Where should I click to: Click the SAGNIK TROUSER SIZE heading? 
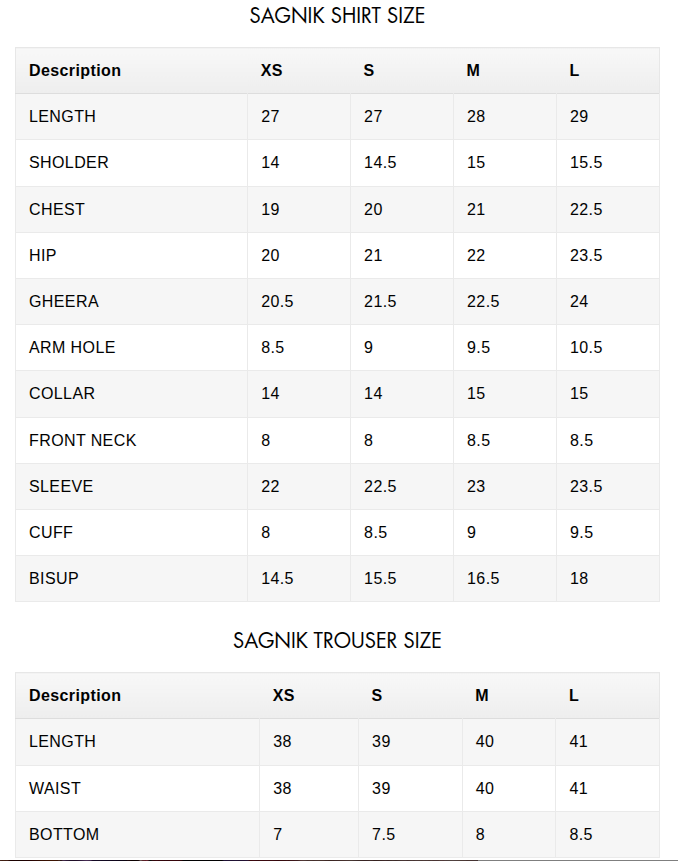click(x=337, y=640)
